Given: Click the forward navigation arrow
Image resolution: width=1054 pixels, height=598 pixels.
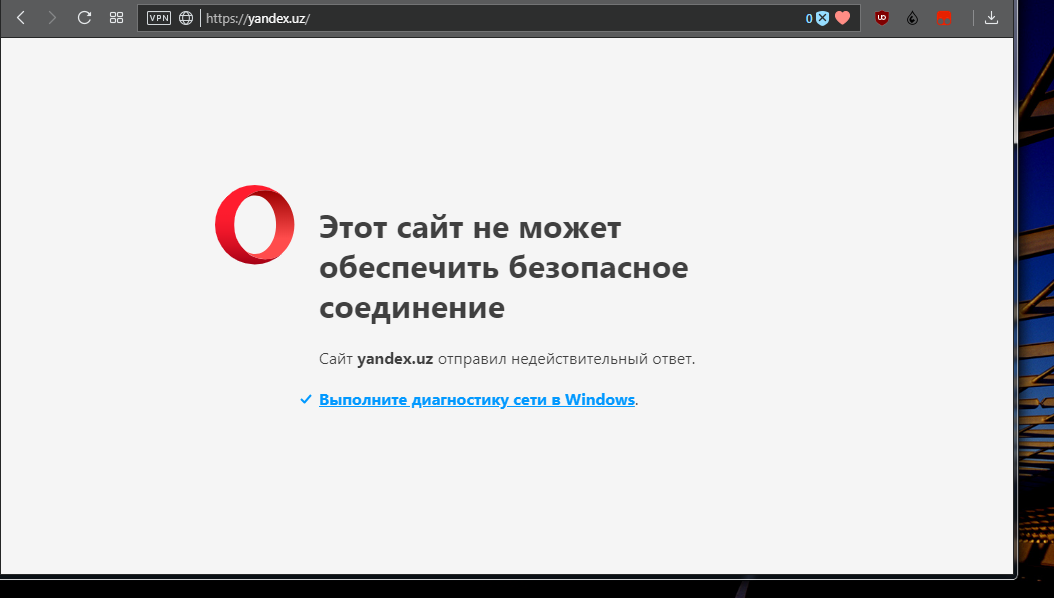Looking at the screenshot, I should [52, 17].
